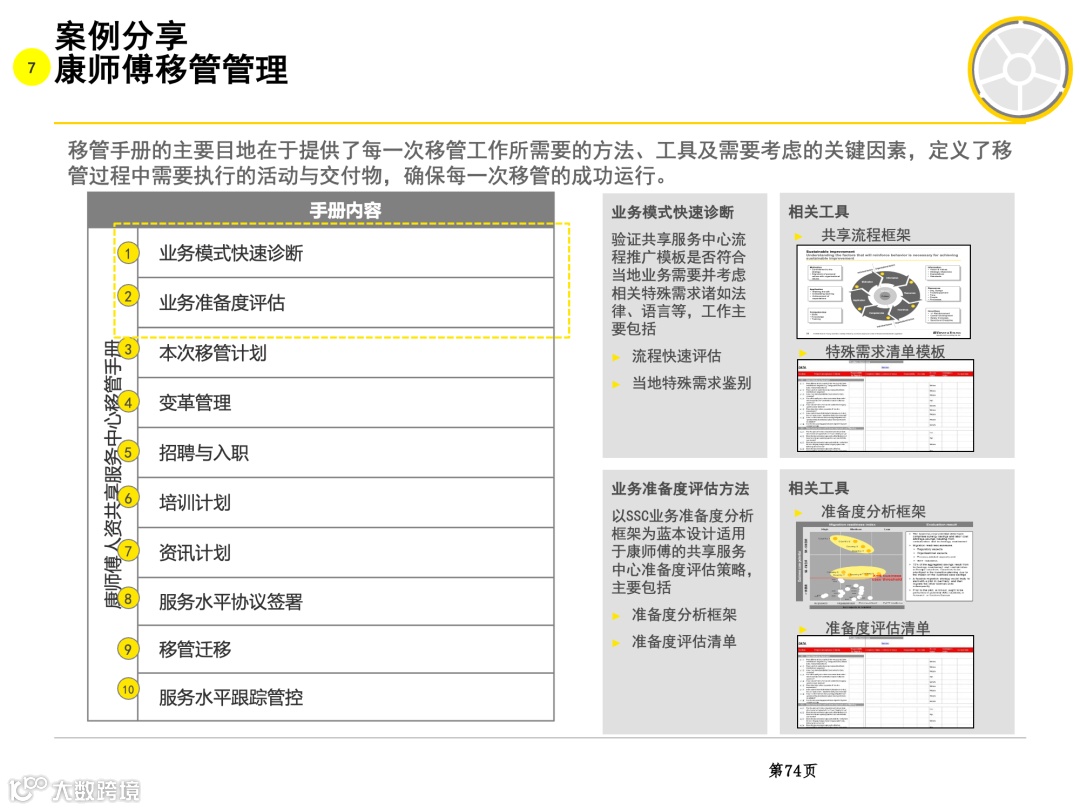The image size is (1080, 810).
Task: Click the arrow bullet before 准备度评估清单 in the method list
Action: 616,643
